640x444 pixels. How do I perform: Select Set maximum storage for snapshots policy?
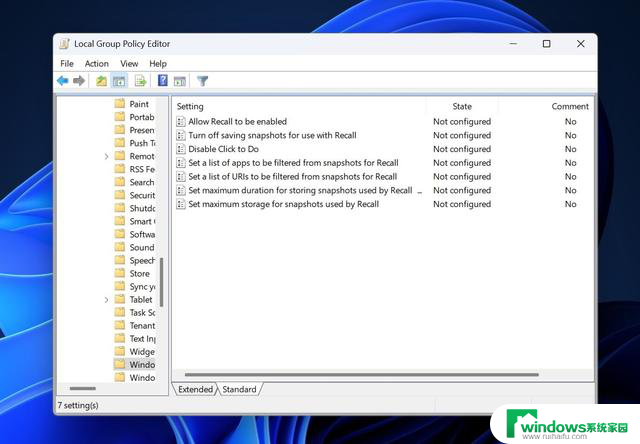coord(284,204)
